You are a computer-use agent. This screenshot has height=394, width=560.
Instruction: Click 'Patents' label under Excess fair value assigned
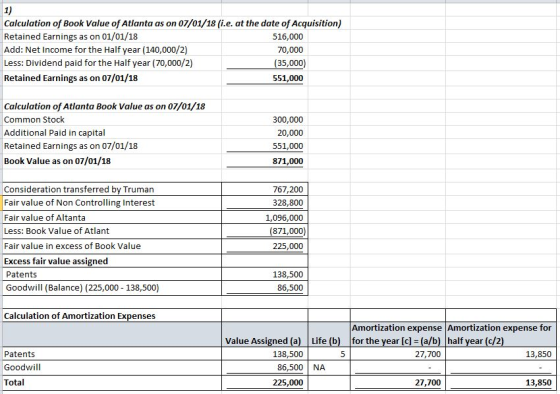pos(21,274)
